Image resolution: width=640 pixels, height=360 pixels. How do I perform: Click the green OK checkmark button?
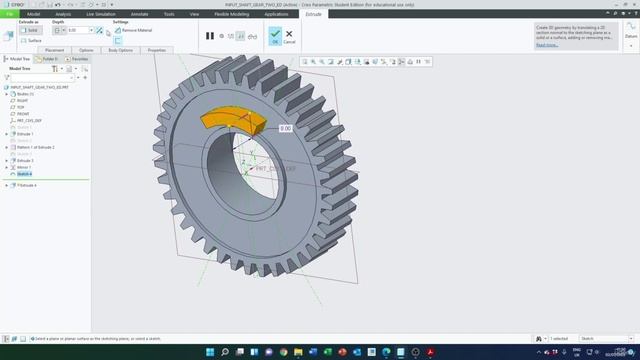pos(275,36)
